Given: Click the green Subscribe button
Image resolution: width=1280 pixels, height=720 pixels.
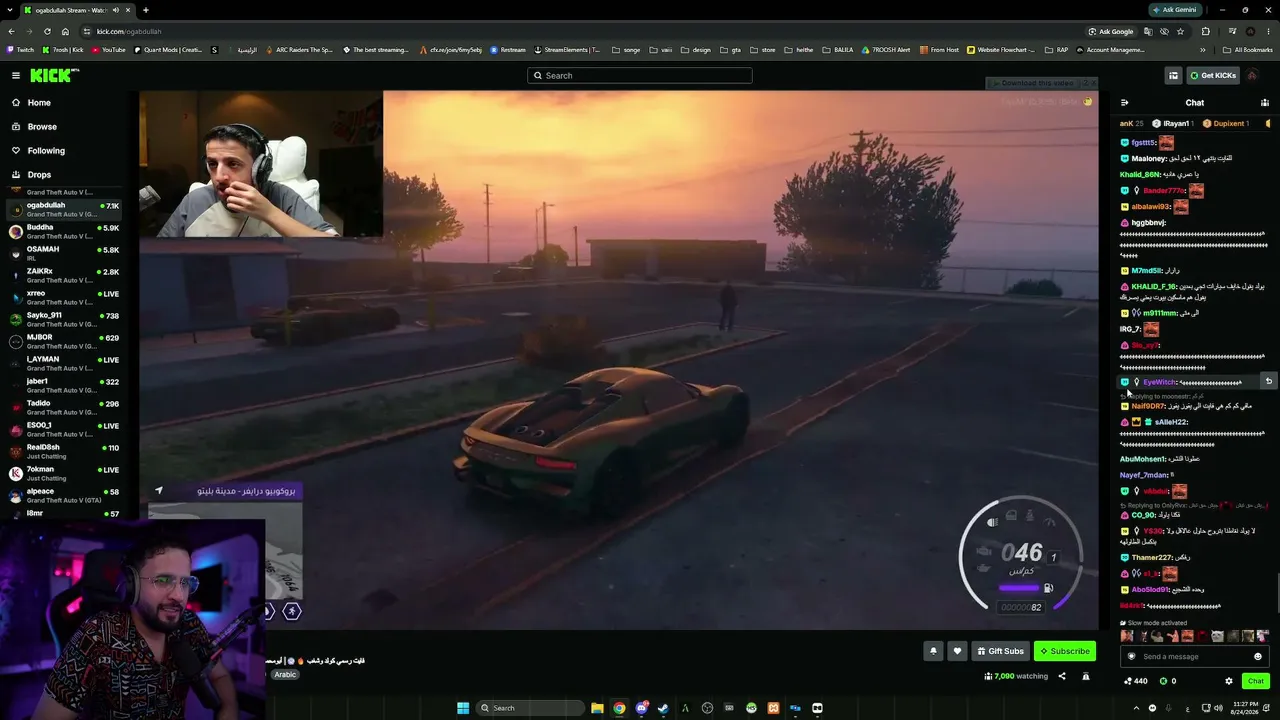Looking at the screenshot, I should pos(1065,651).
